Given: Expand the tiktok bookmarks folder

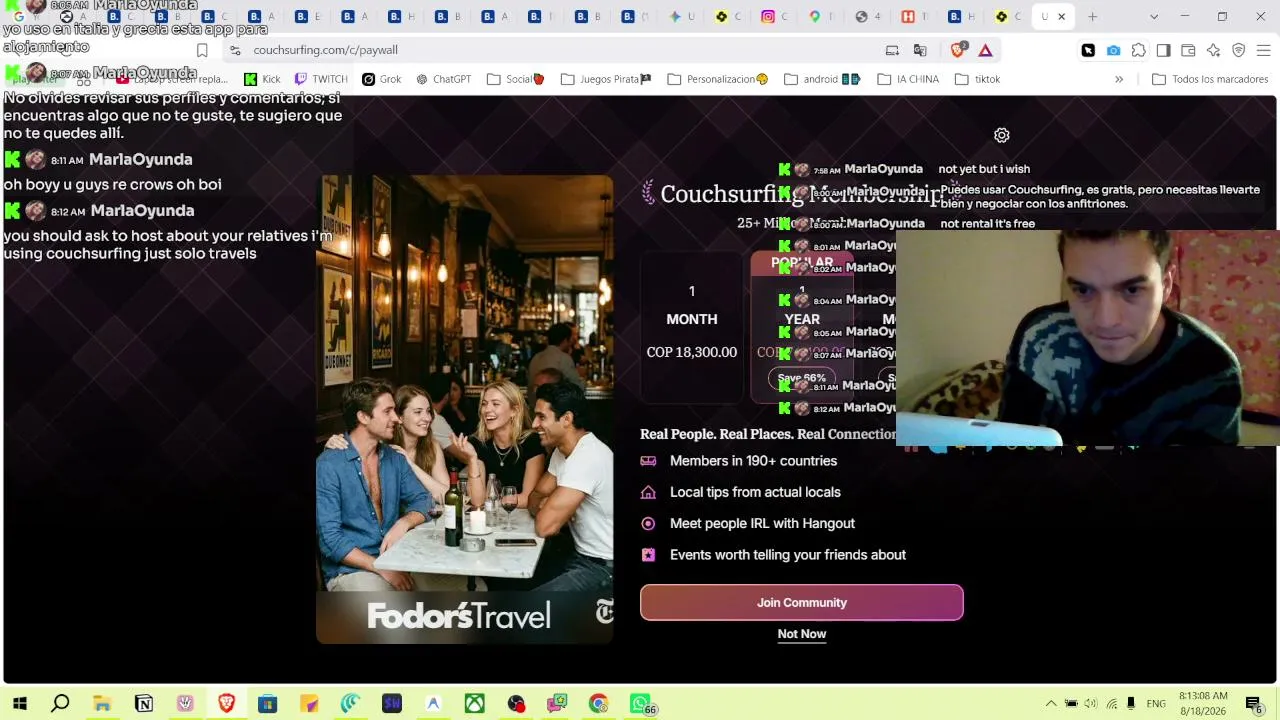Looking at the screenshot, I should (977, 79).
